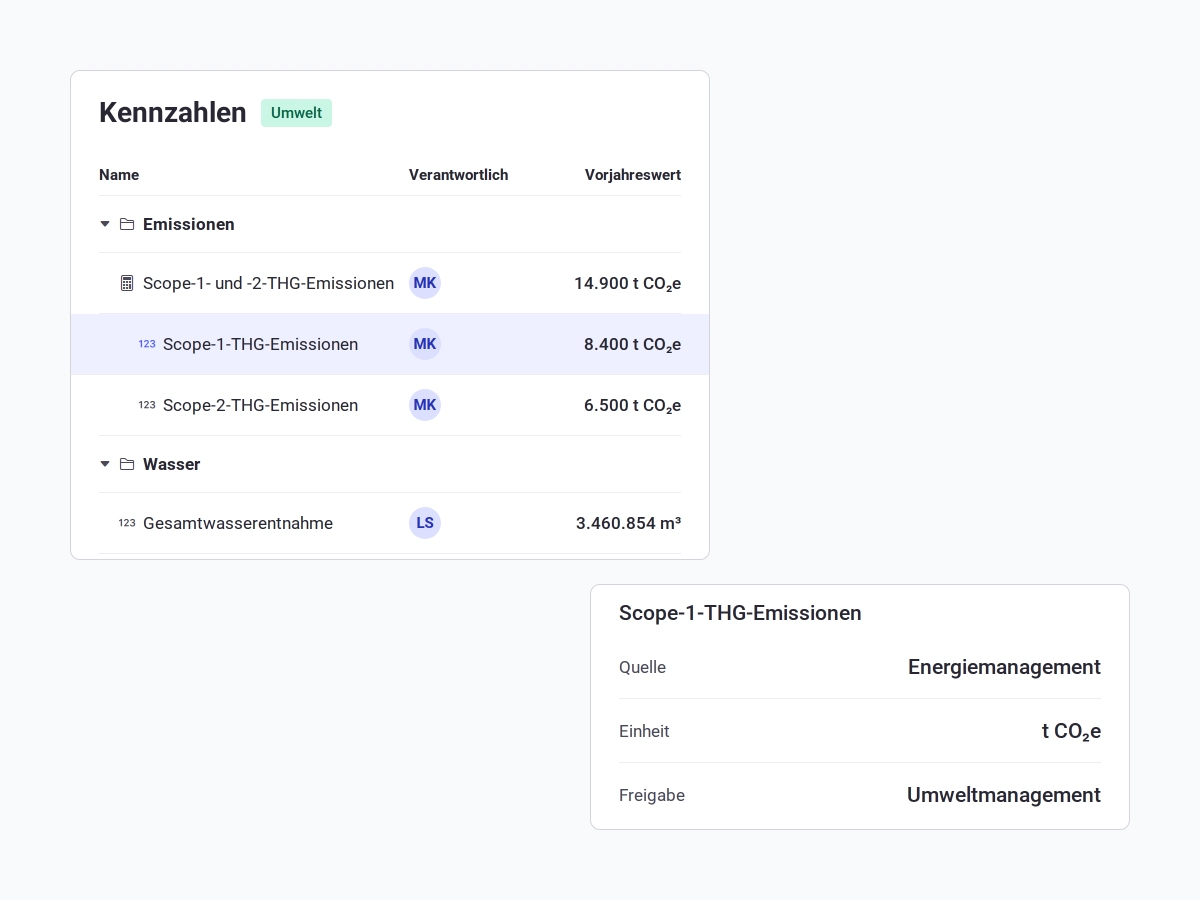Screen dimensions: 1200x900
Task: Sort by the Name column header
Action: coord(119,175)
